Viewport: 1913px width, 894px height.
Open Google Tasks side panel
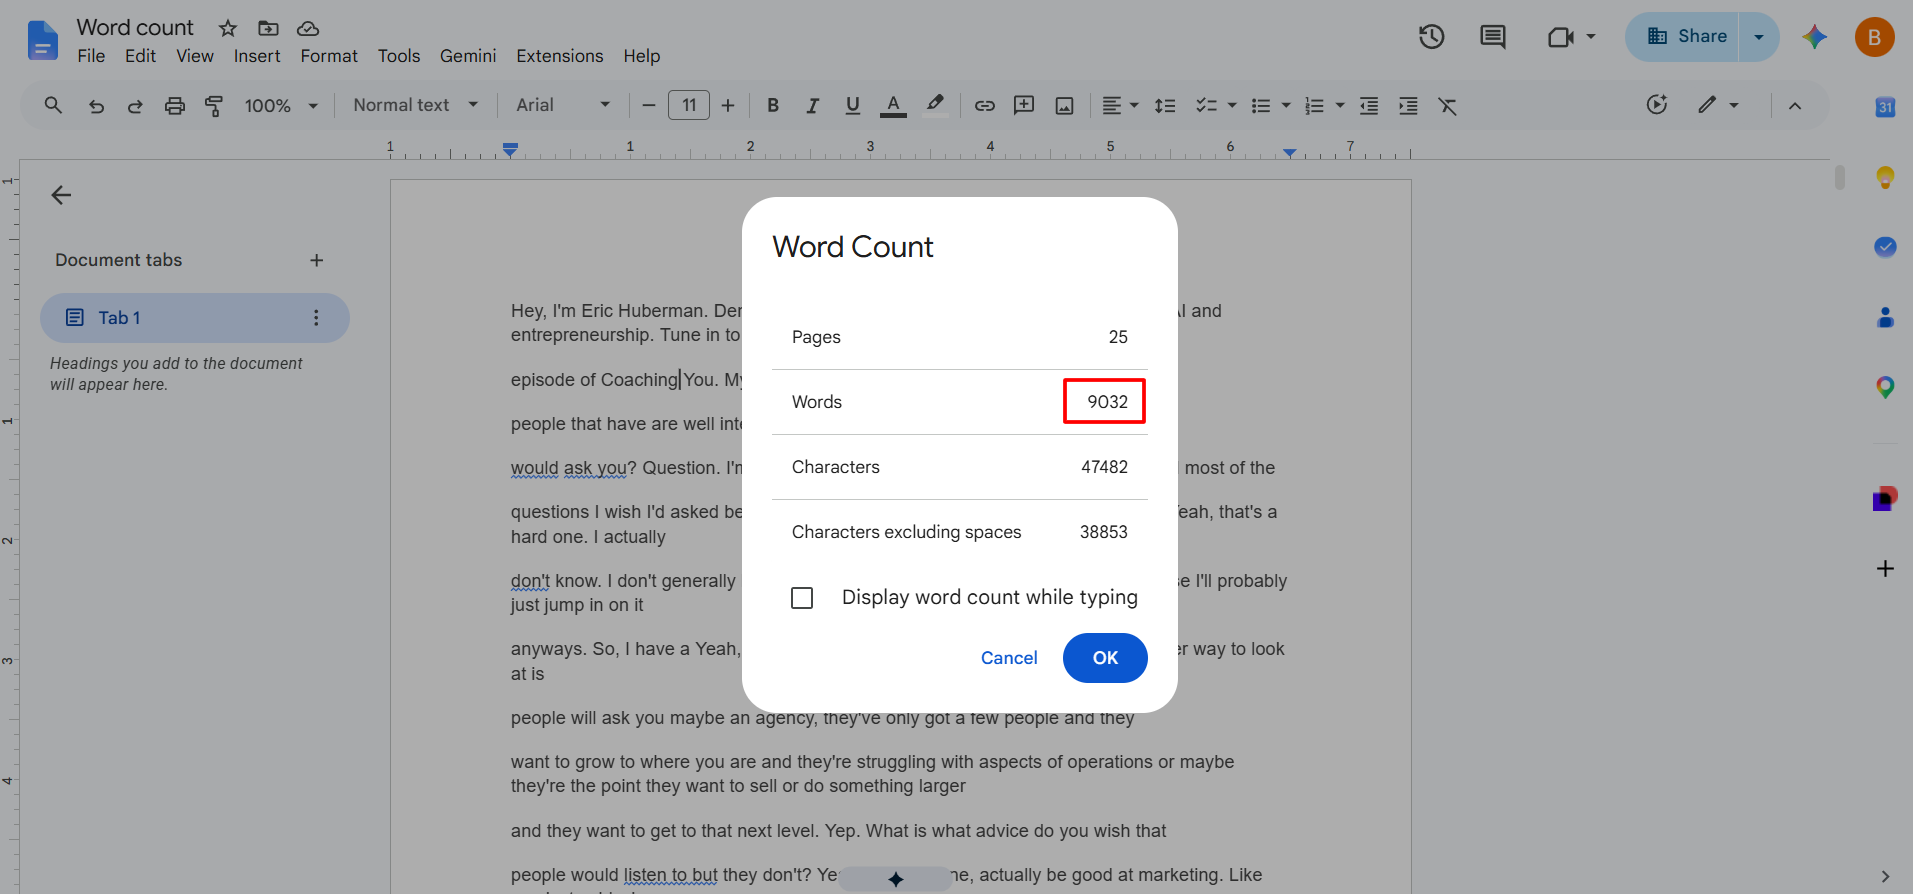(1885, 247)
